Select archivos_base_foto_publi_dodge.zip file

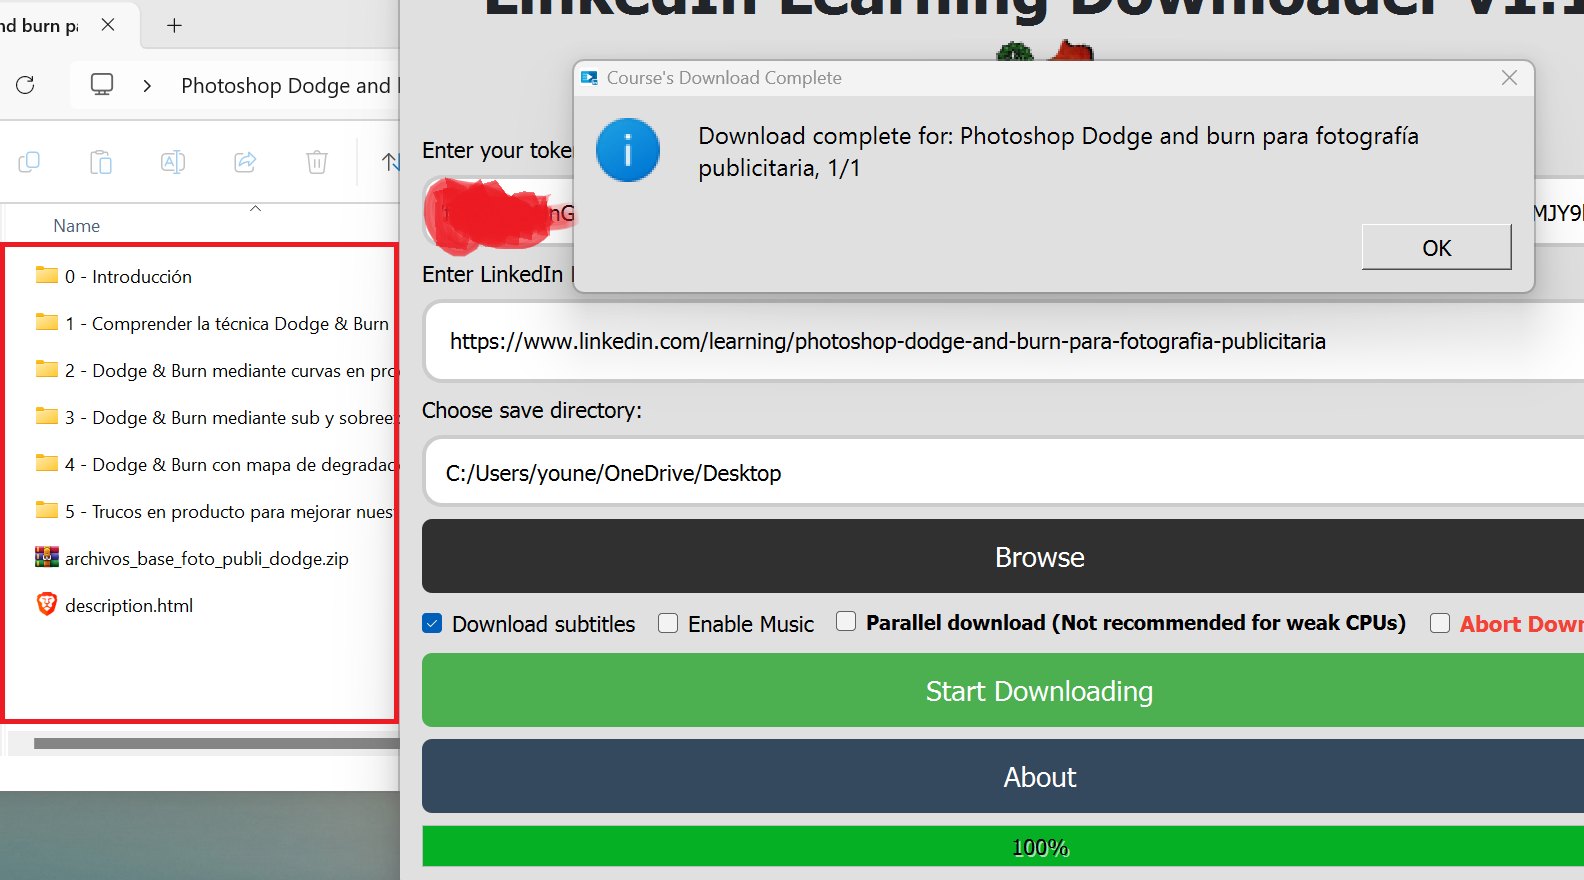192,558
